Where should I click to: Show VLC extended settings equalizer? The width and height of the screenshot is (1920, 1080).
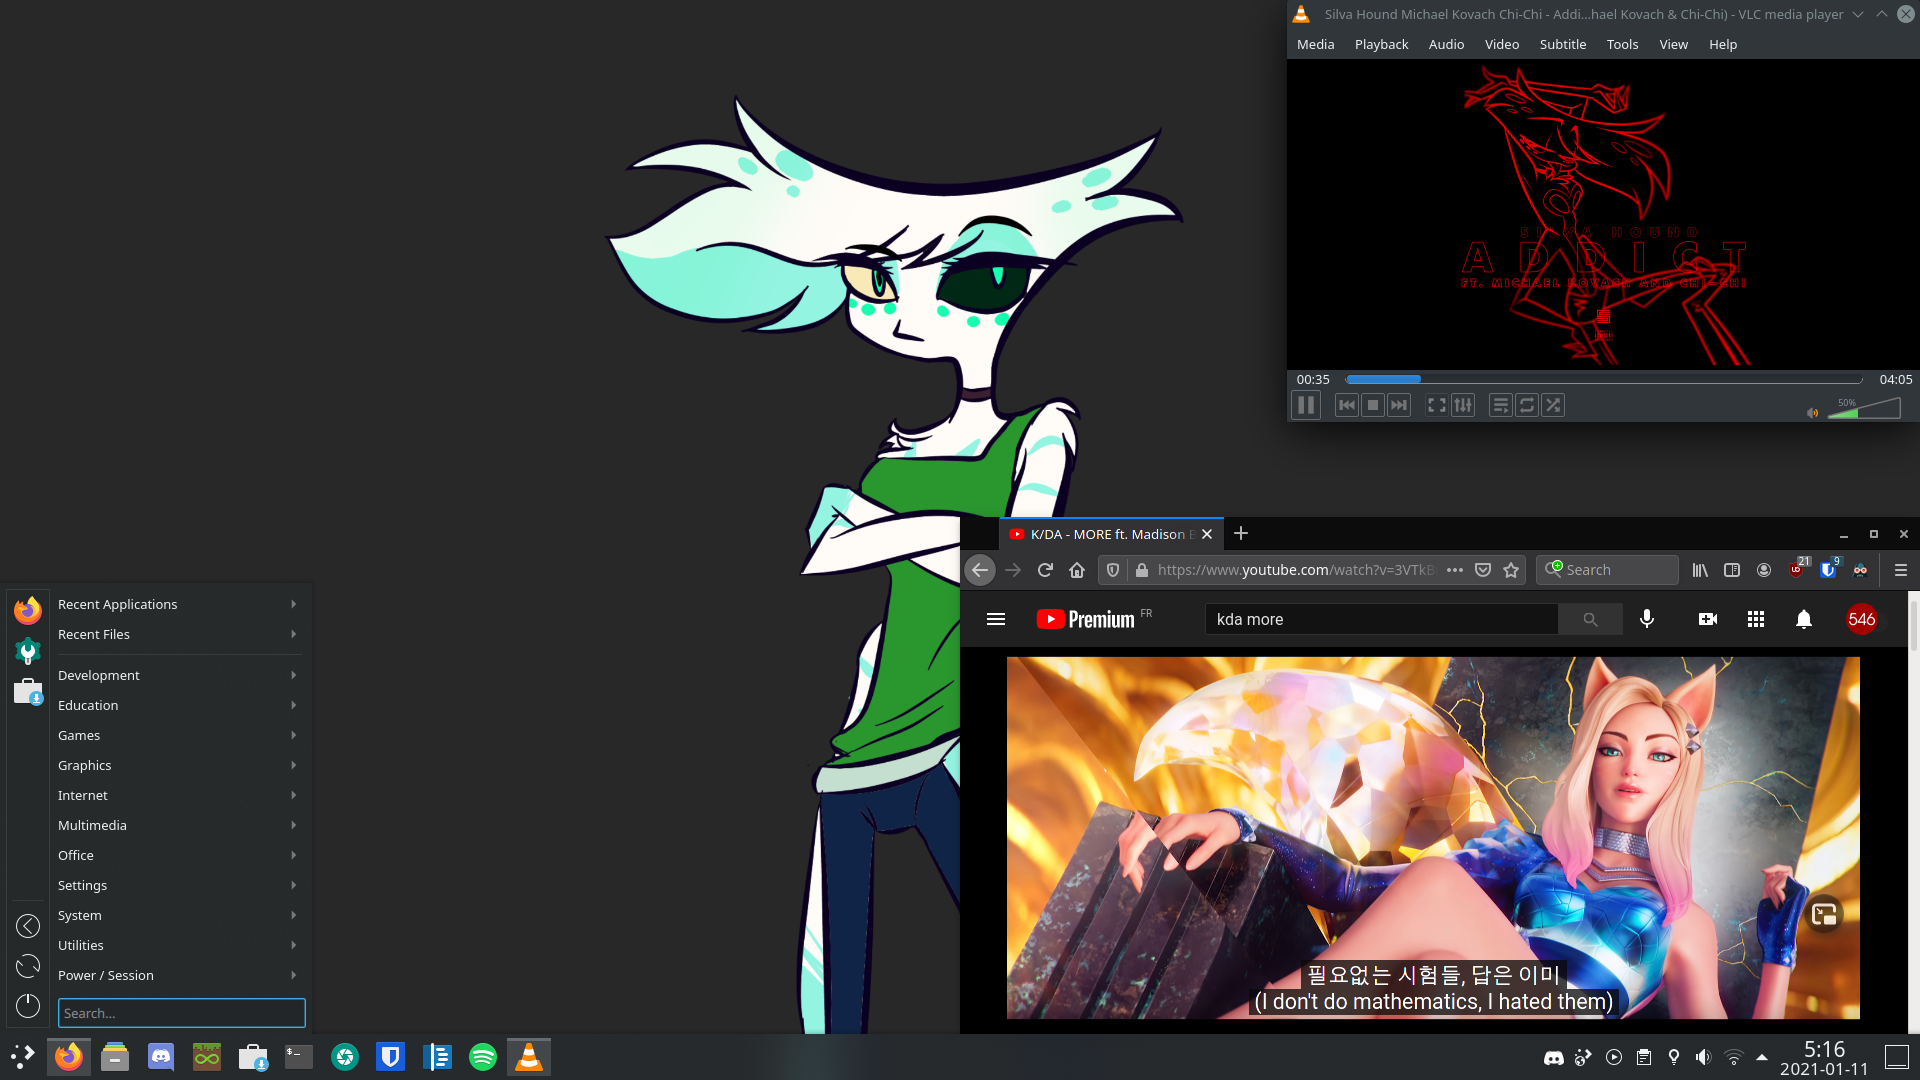click(1463, 405)
